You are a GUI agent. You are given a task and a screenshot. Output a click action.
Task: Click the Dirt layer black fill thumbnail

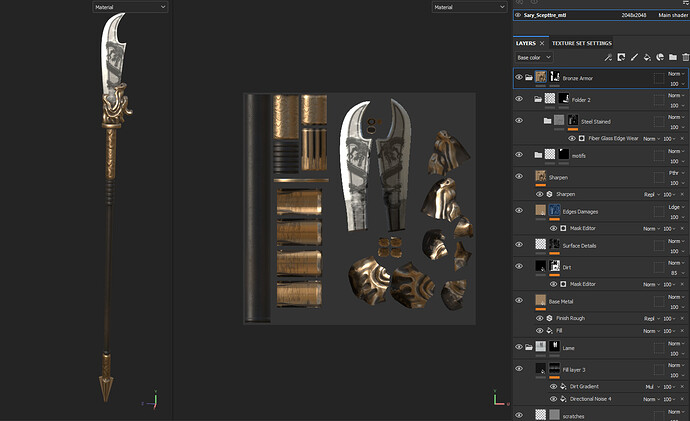coord(540,266)
